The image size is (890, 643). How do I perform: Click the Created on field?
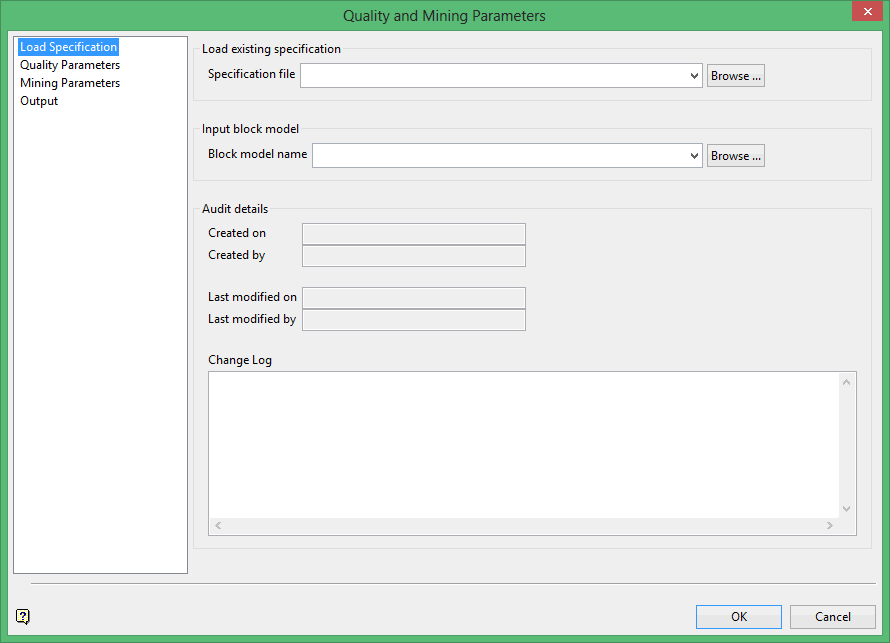[413, 234]
